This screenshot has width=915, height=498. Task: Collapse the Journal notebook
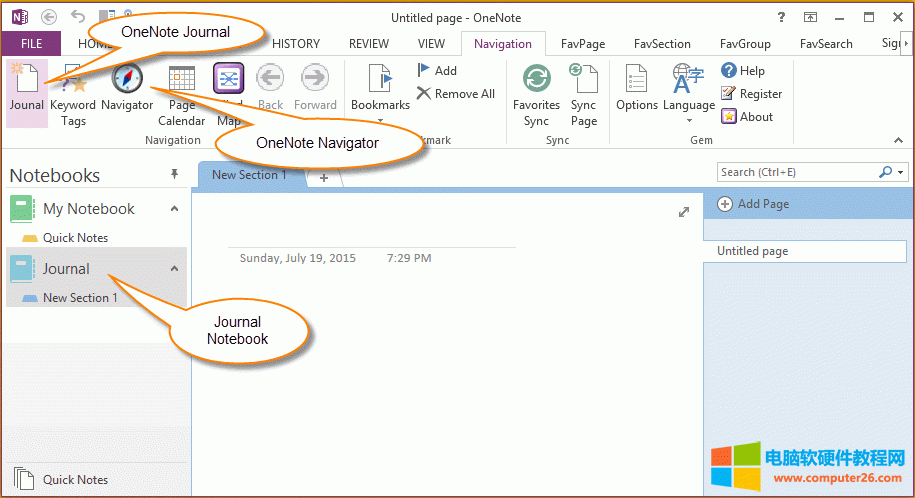pyautogui.click(x=174, y=269)
